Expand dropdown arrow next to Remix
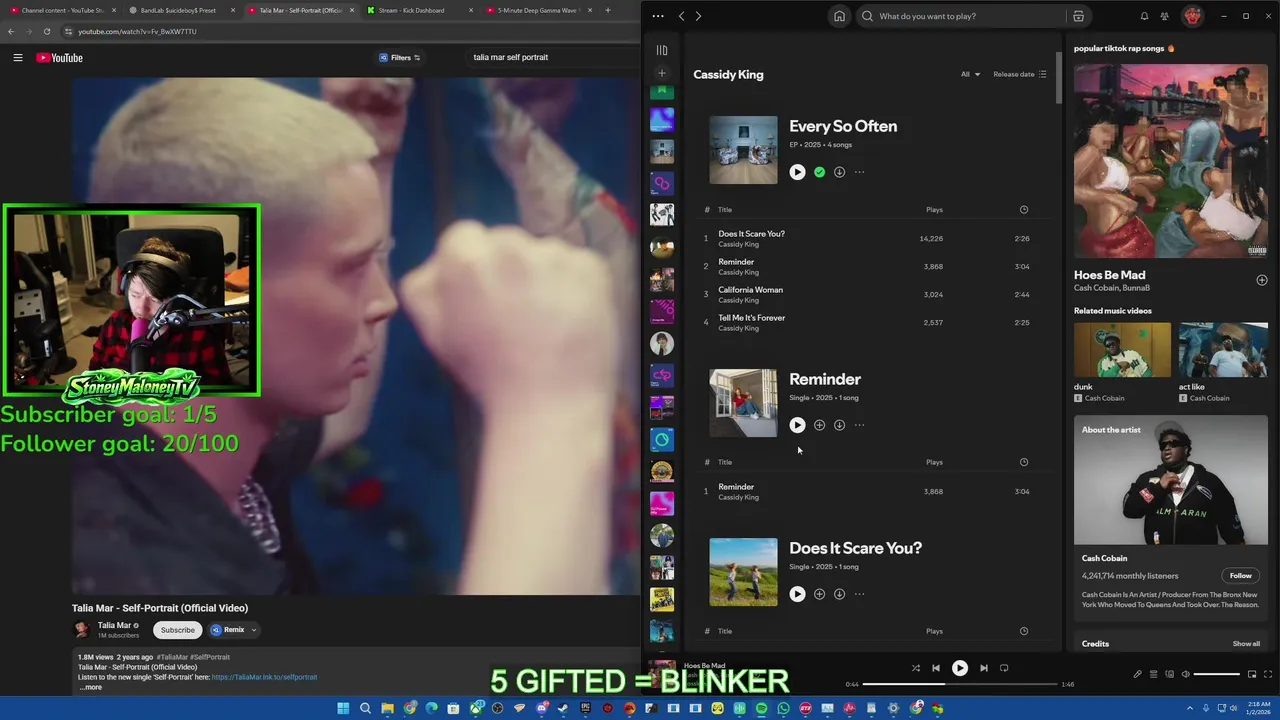Viewport: 1280px width, 720px height. click(254, 630)
